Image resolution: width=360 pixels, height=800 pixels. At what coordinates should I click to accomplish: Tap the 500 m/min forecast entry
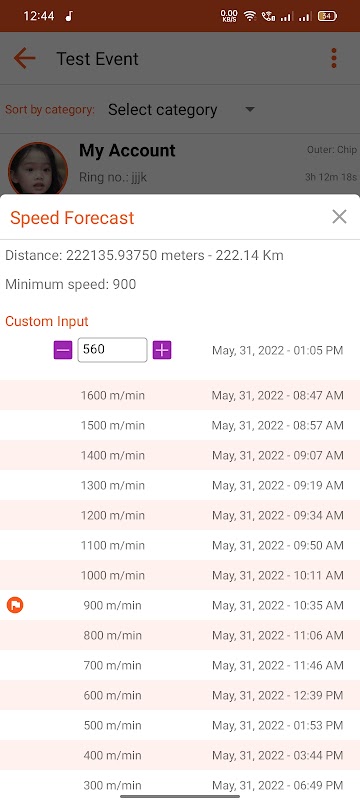(180, 726)
